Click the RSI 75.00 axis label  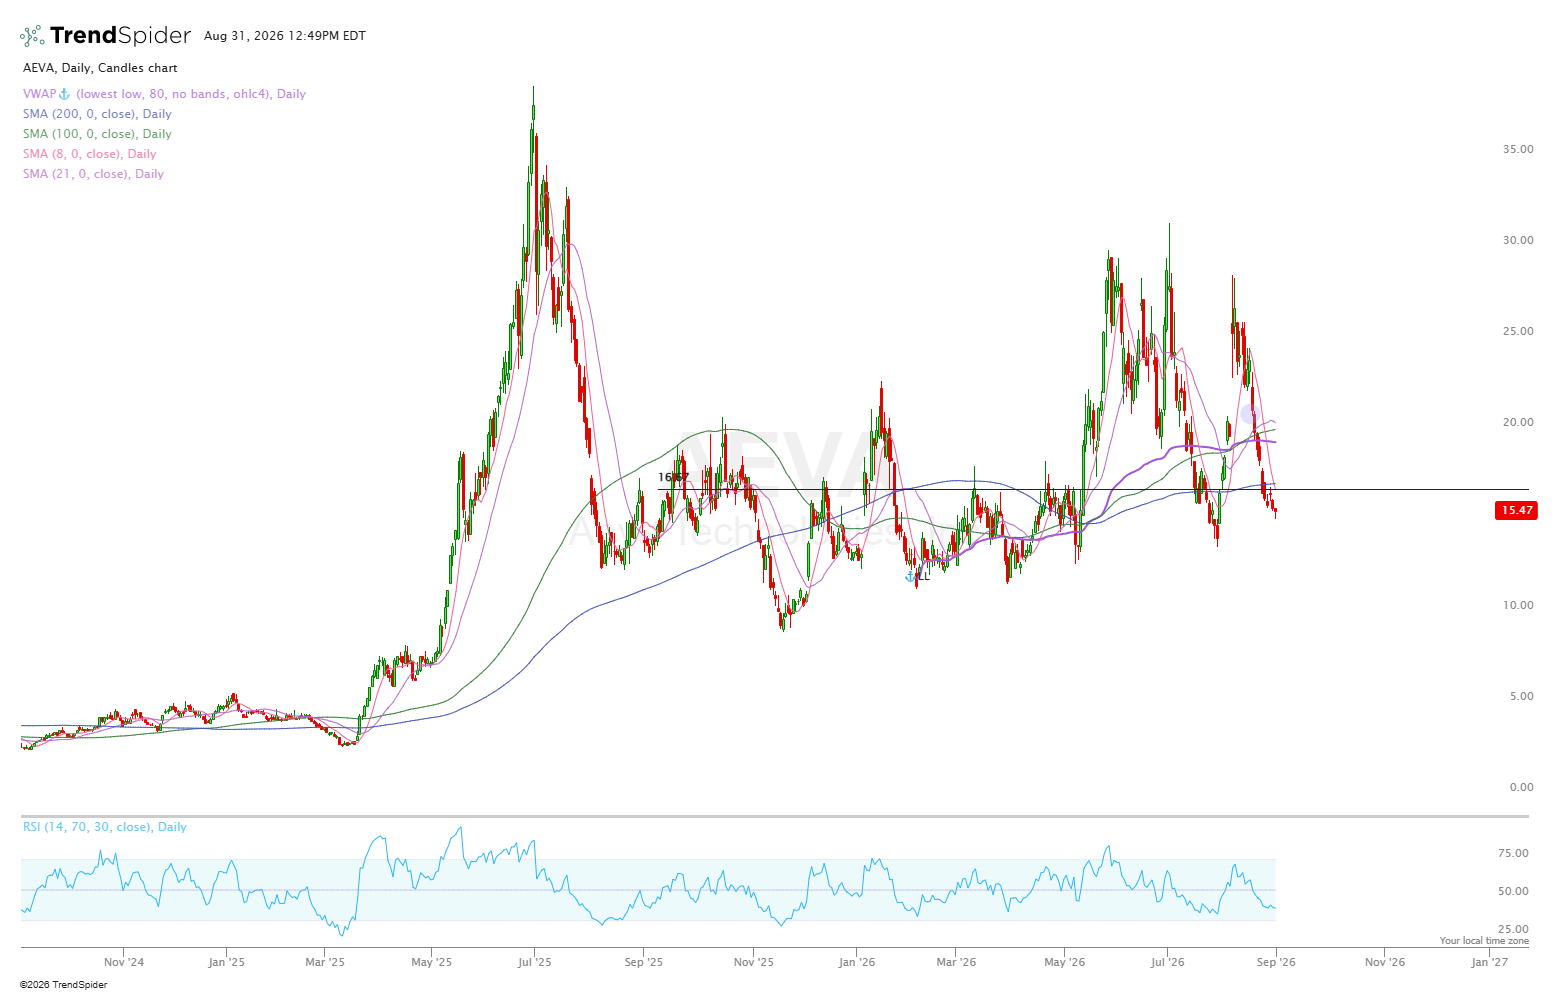pos(1514,853)
